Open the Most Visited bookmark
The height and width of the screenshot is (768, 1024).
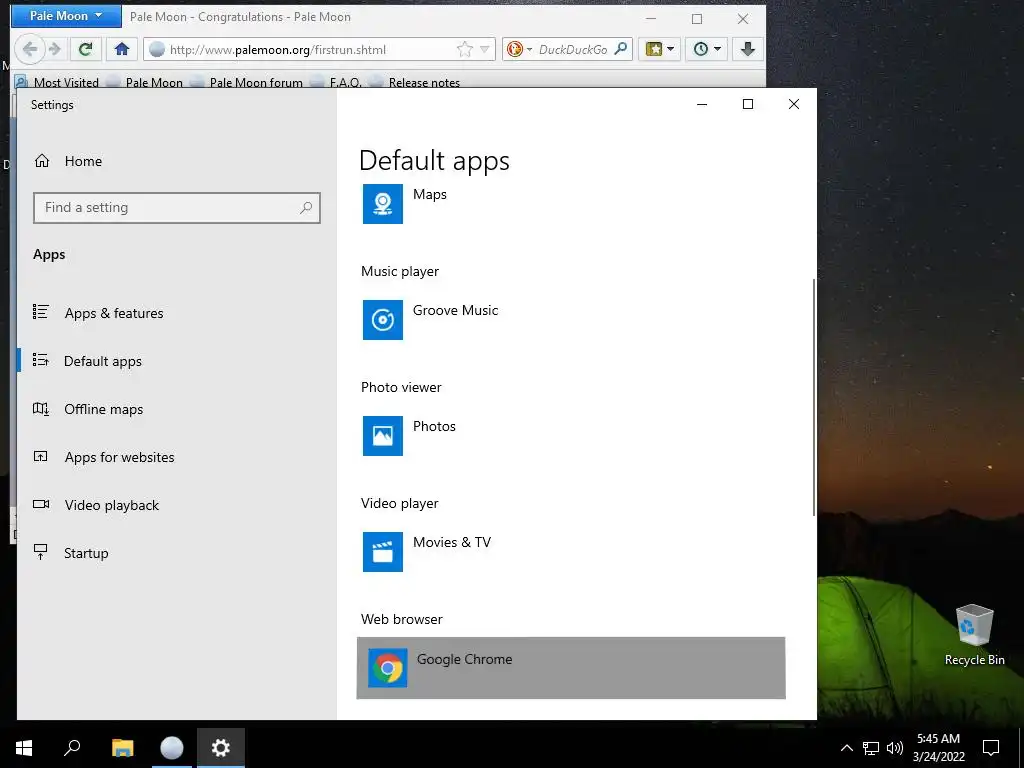(57, 82)
